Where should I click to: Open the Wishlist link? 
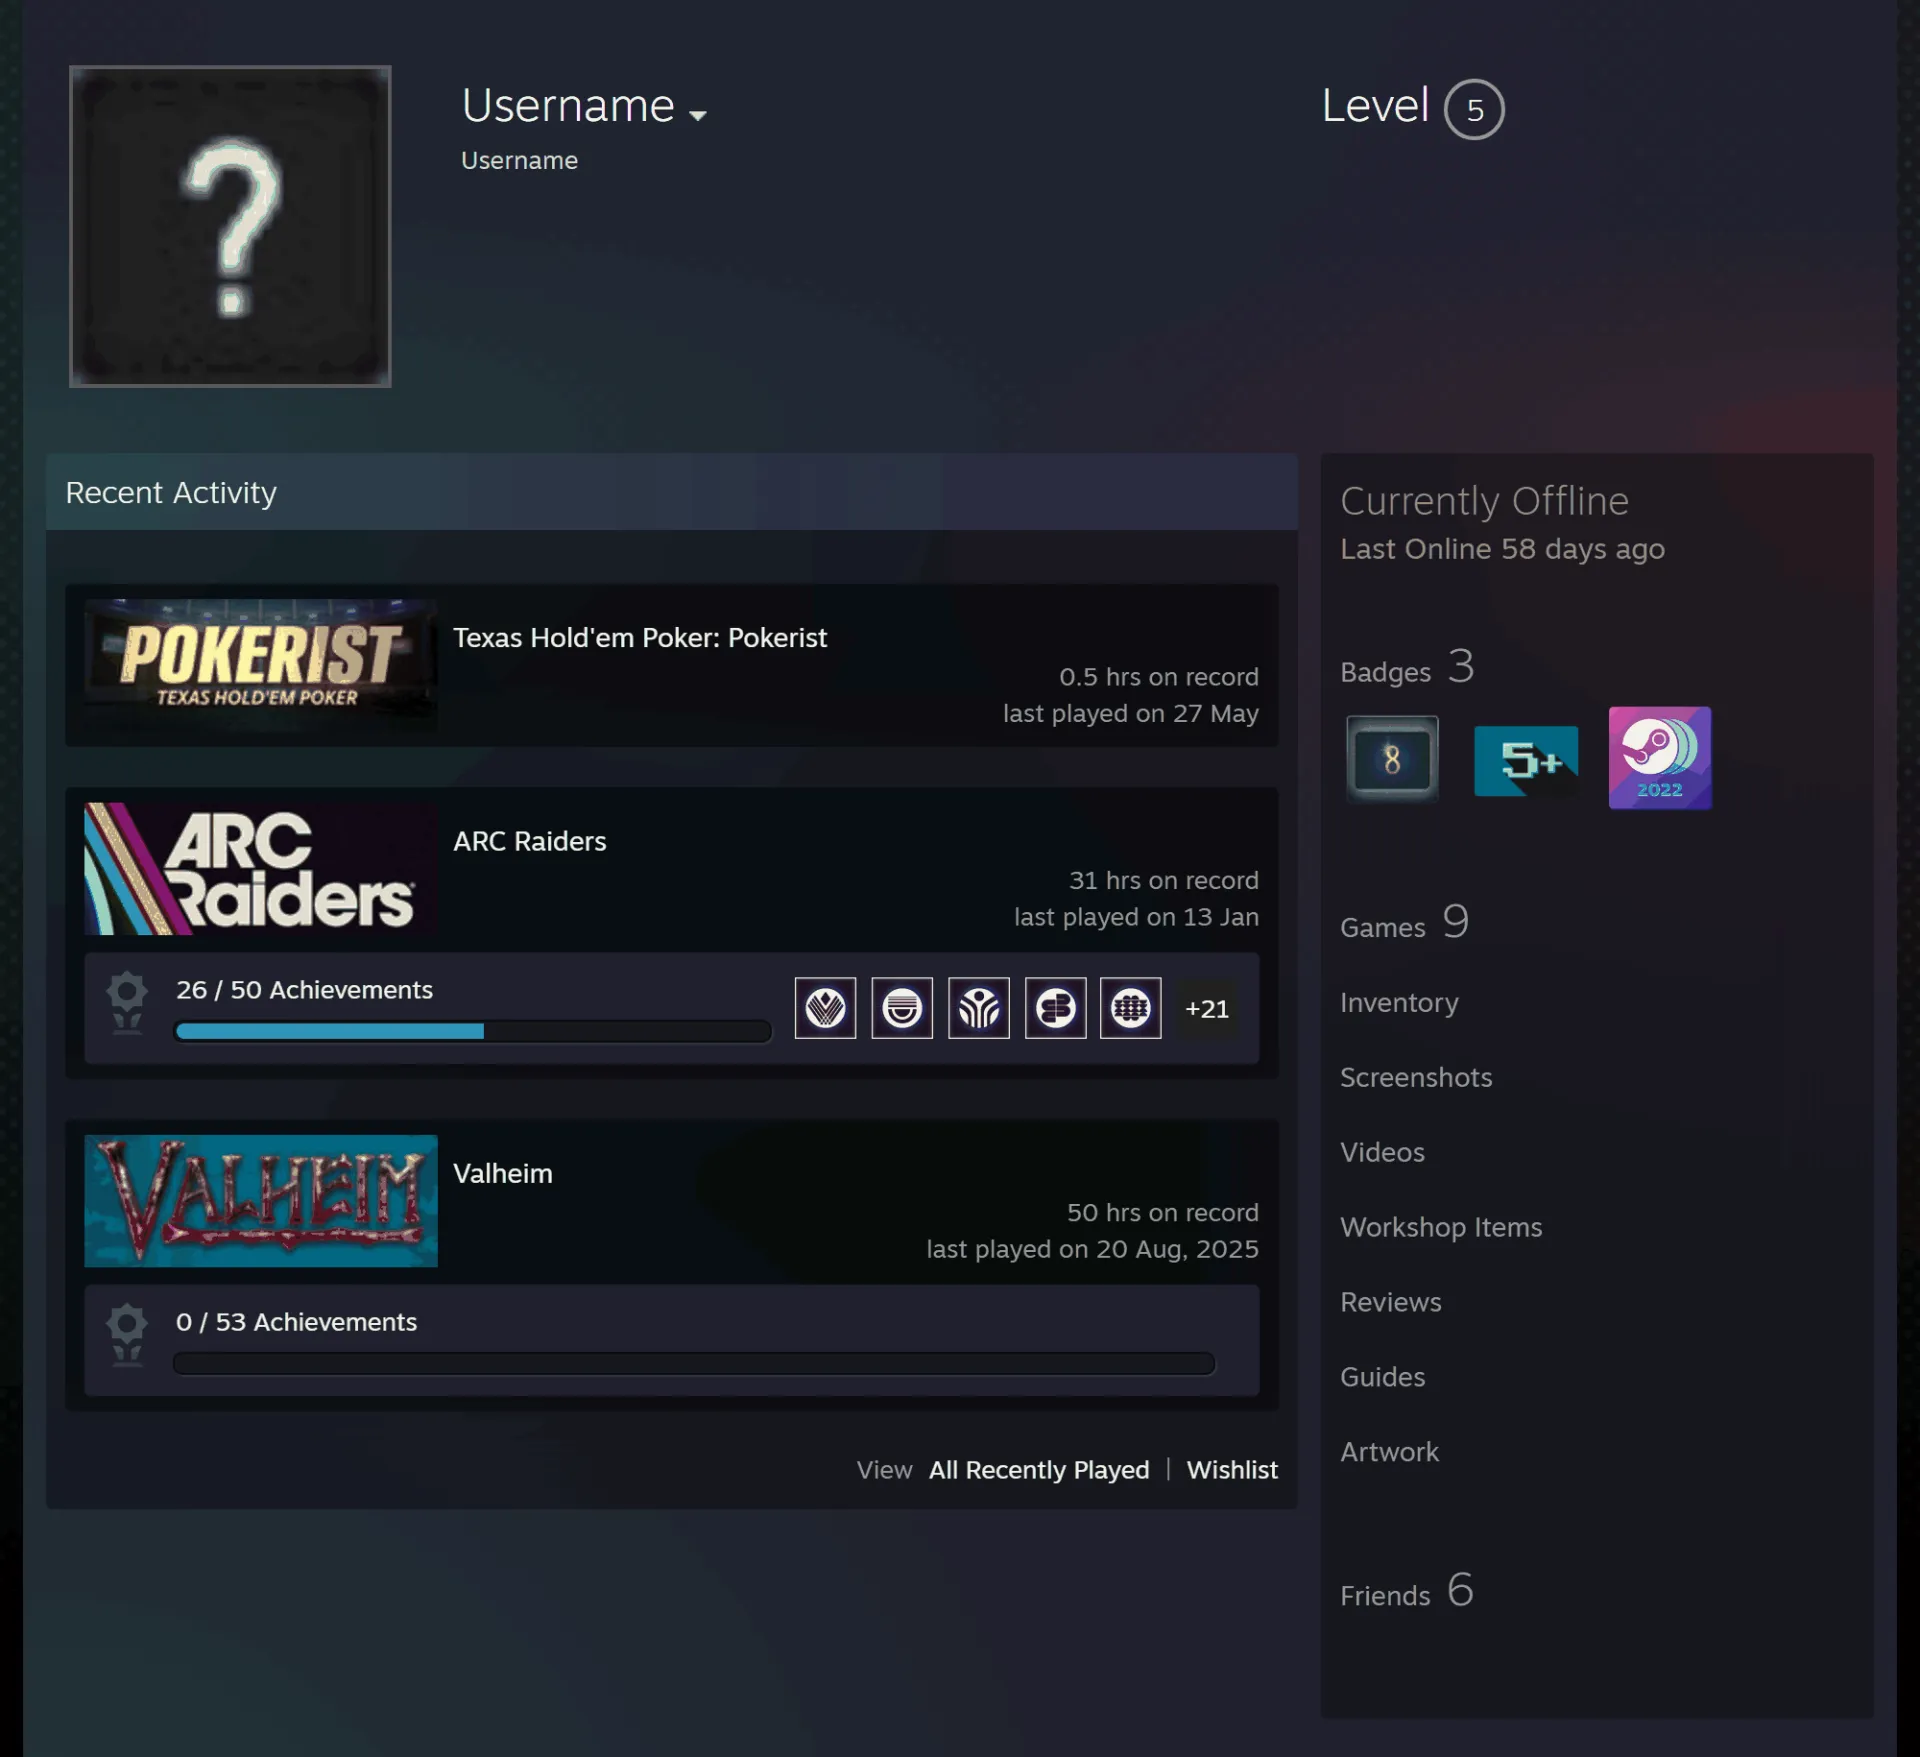pyautogui.click(x=1232, y=1469)
